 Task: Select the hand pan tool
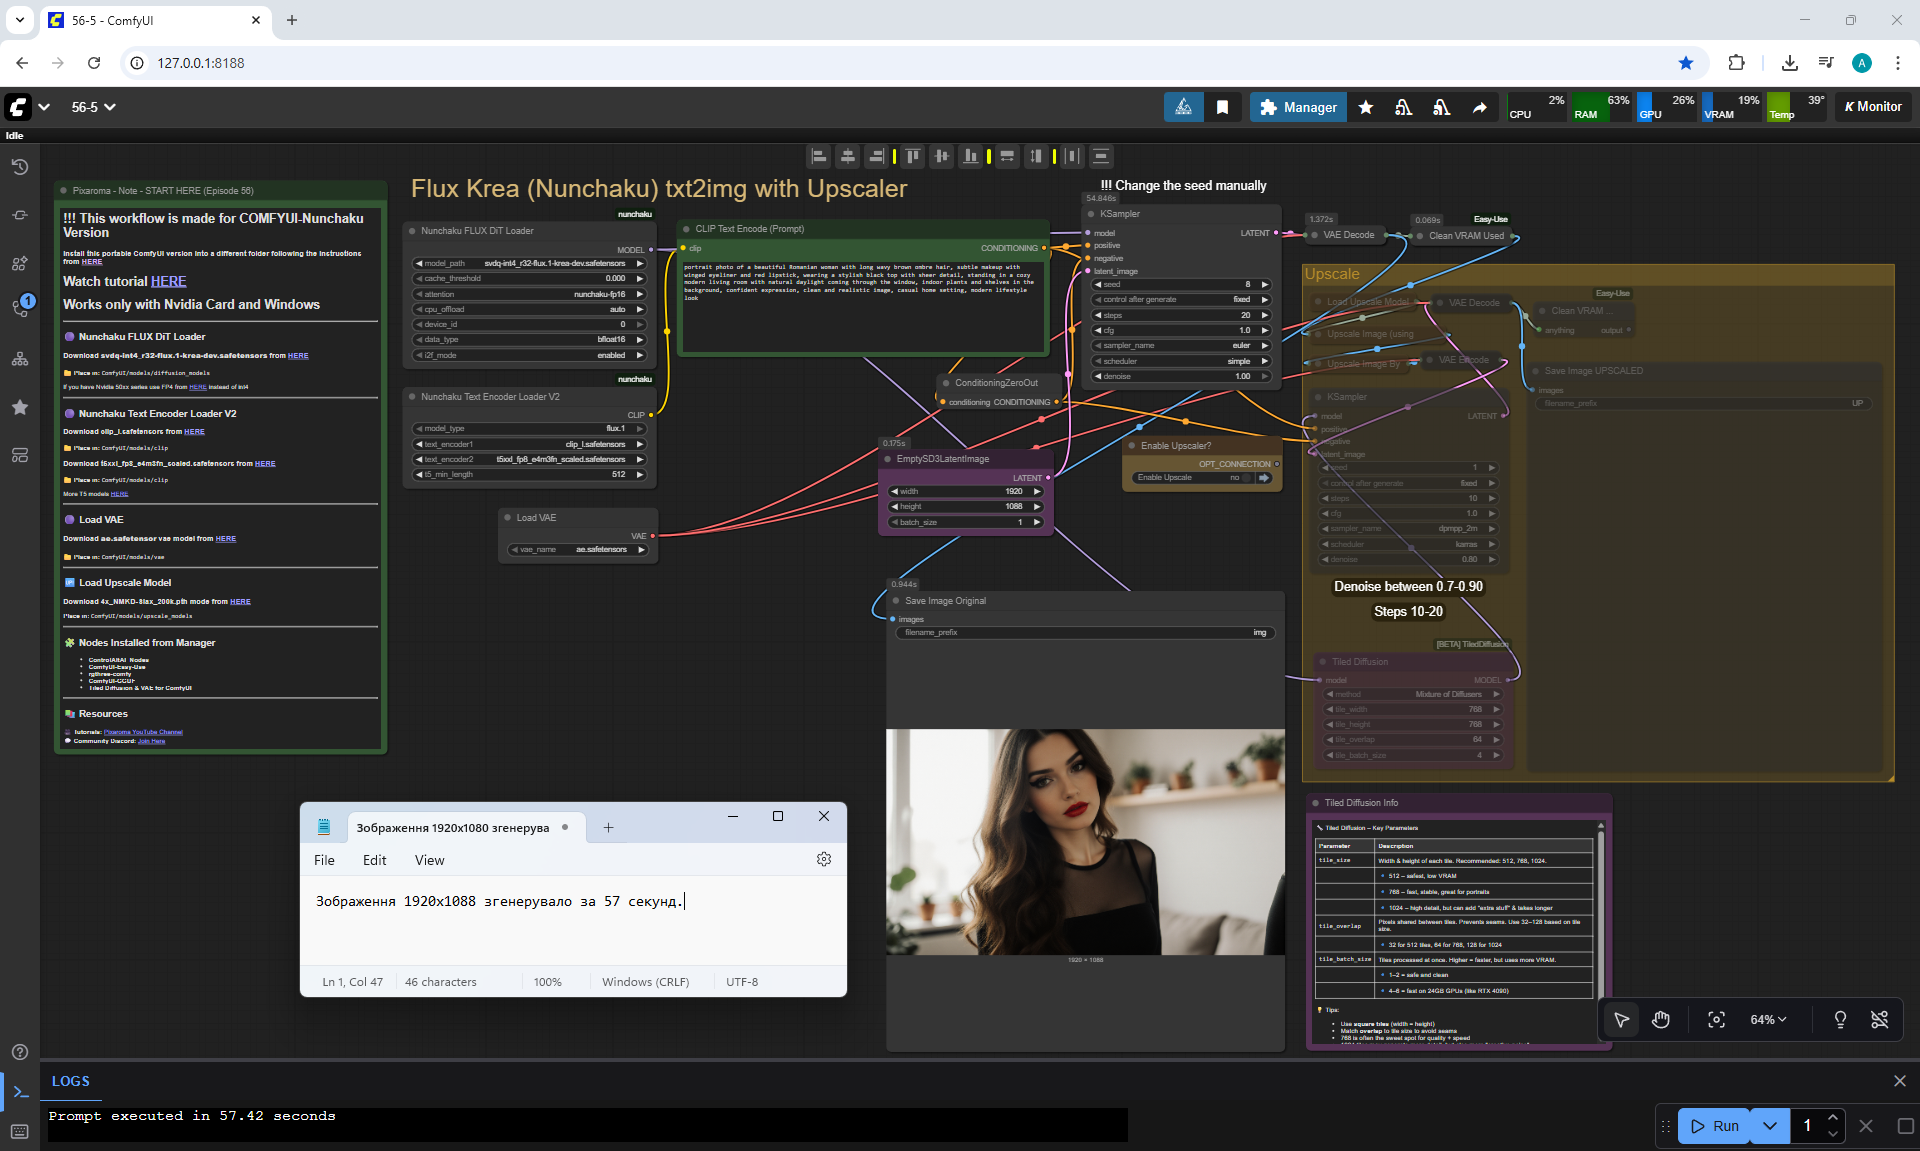click(x=1661, y=1019)
